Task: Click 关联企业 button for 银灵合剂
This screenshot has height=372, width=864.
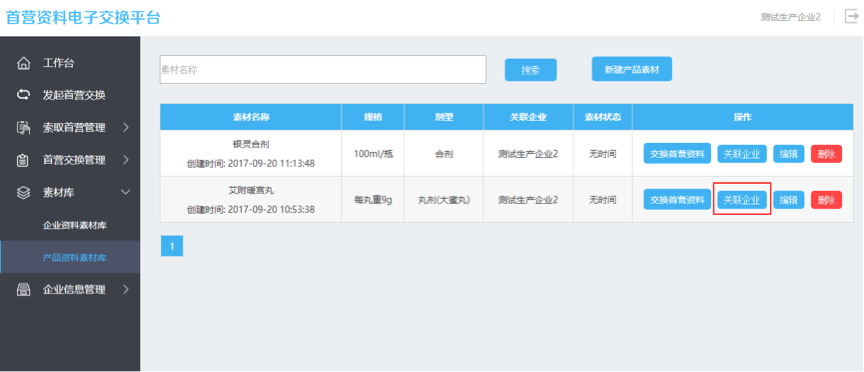Action: pos(742,154)
